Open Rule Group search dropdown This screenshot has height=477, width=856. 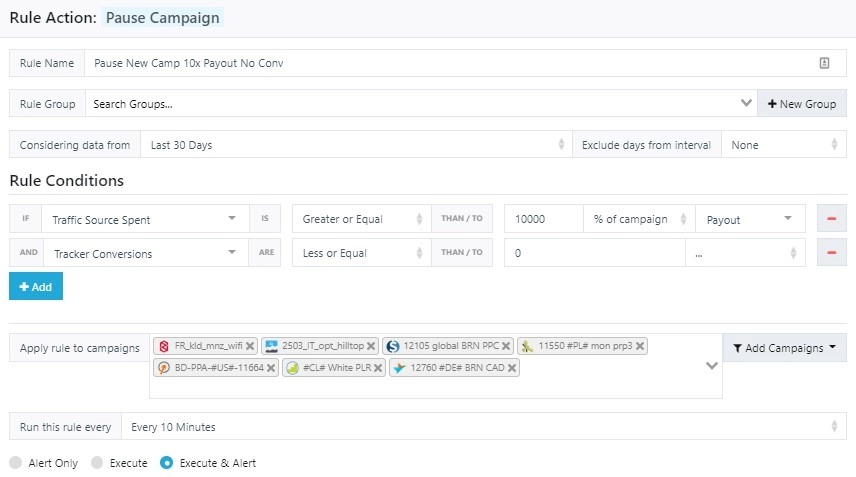(421, 104)
